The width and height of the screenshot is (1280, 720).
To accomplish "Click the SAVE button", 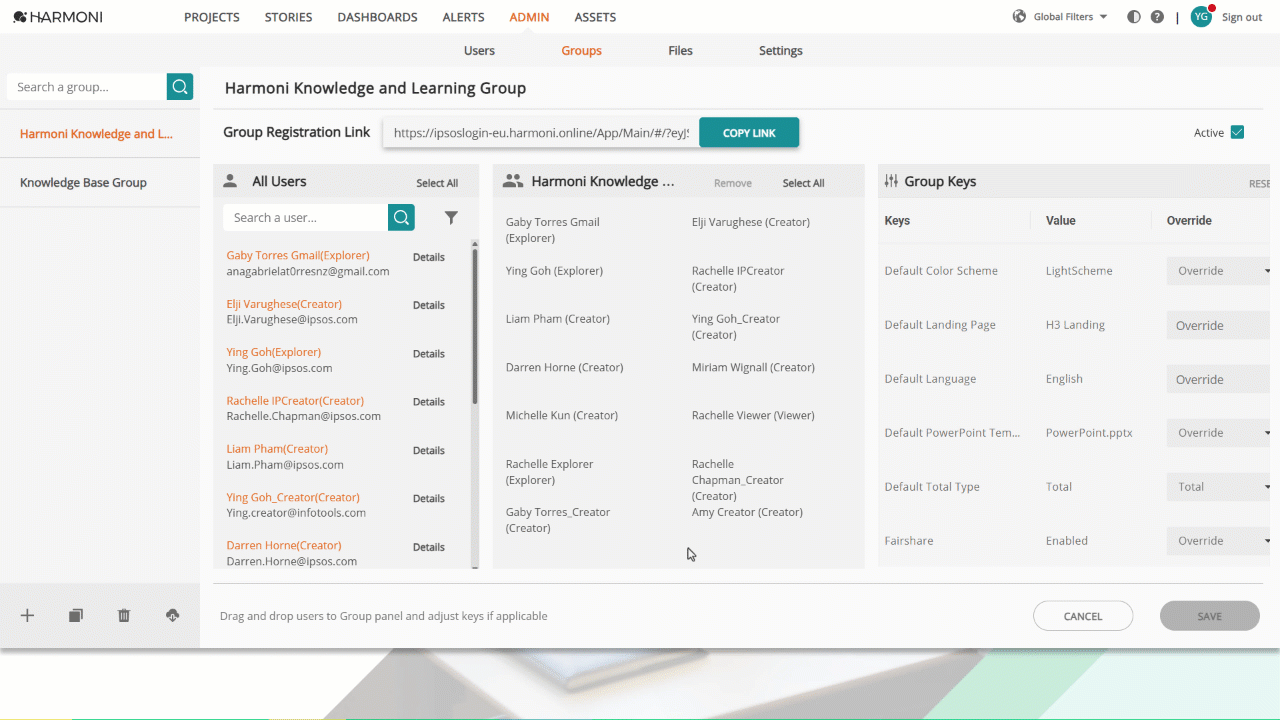I will [x=1210, y=616].
